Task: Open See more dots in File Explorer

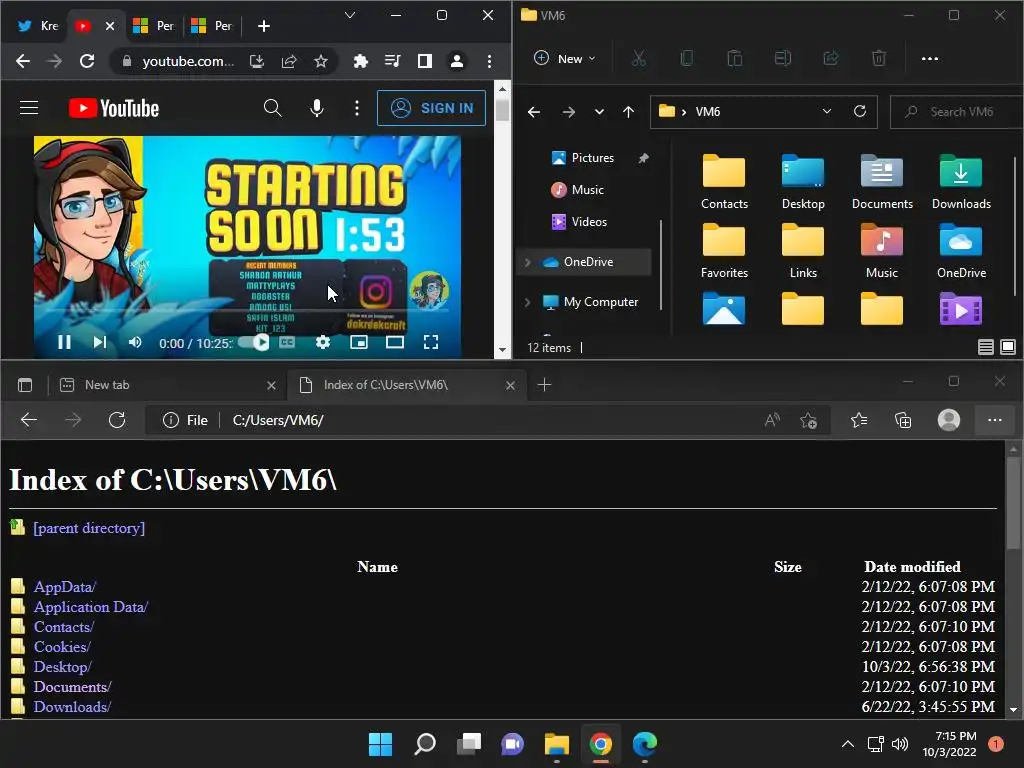Action: pyautogui.click(x=929, y=59)
